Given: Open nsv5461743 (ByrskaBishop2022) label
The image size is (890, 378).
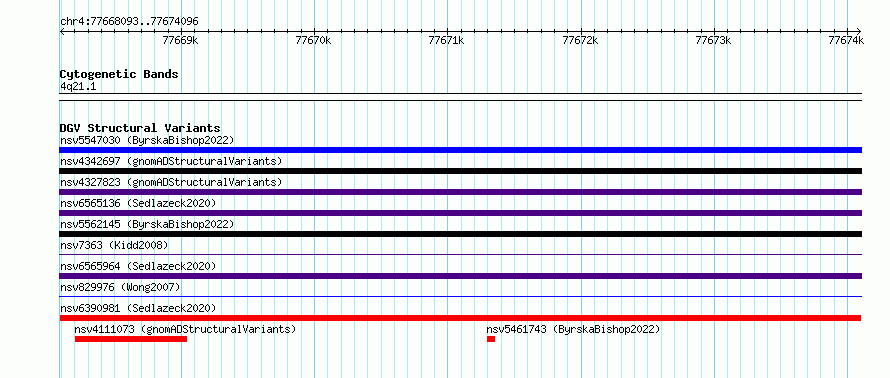Looking at the screenshot, I should 573,329.
